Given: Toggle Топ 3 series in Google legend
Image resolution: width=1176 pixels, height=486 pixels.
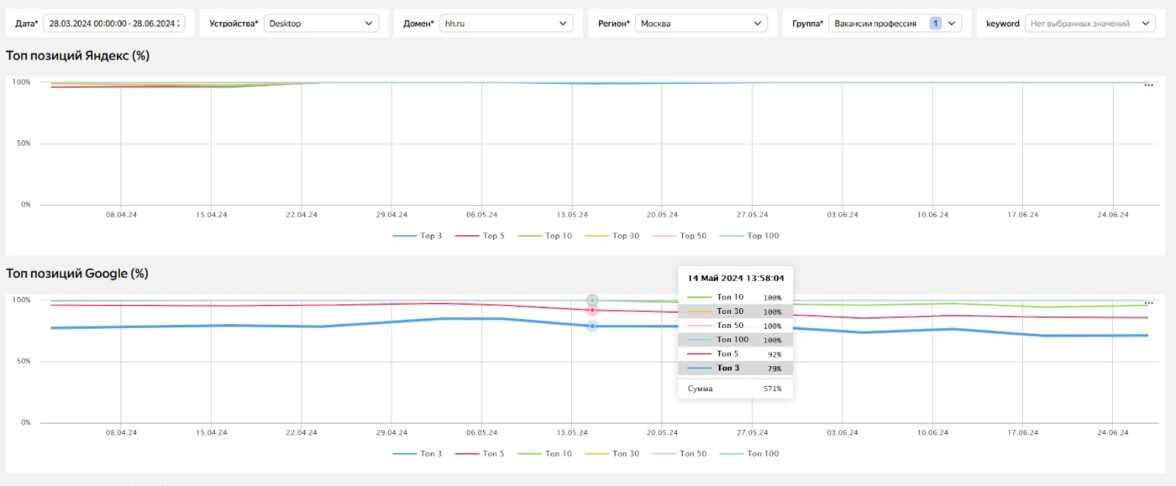Looking at the screenshot, I should coord(417,453).
